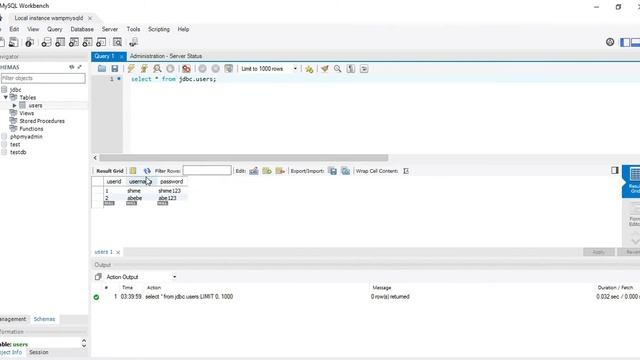Toggle the result side panel visibility

coord(615,170)
